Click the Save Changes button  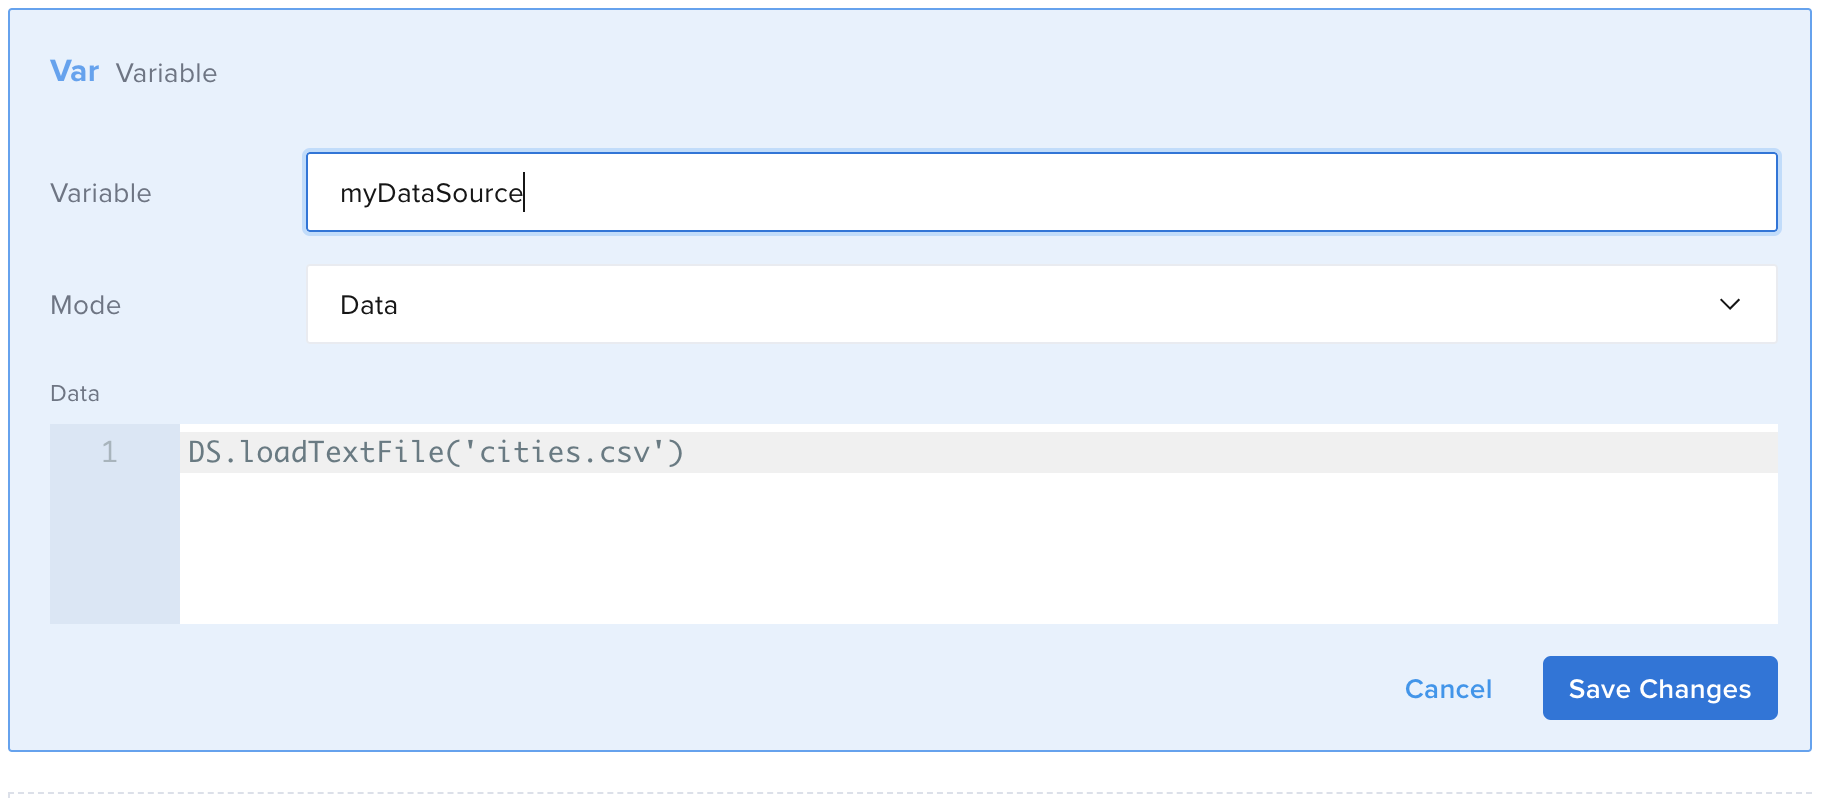point(1659,688)
